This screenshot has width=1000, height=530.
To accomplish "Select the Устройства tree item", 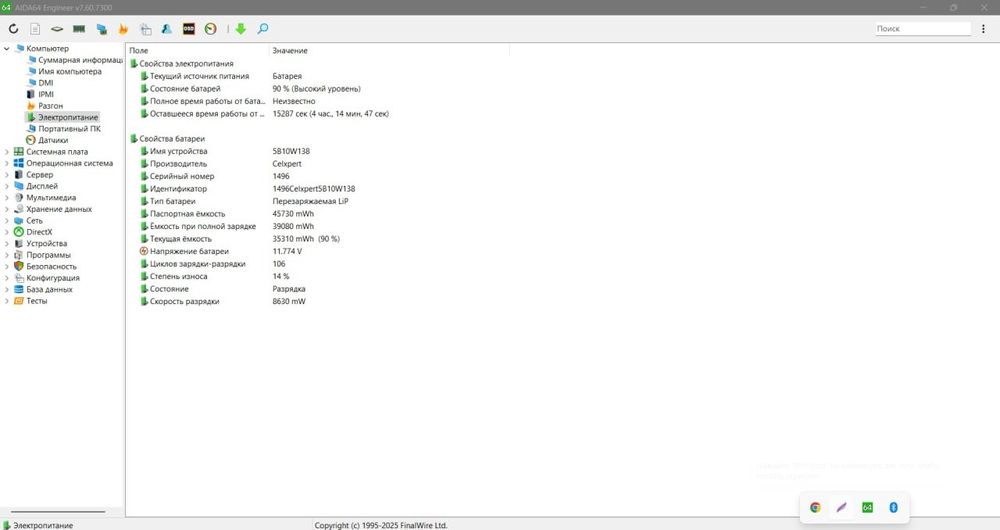I will tap(41, 244).
